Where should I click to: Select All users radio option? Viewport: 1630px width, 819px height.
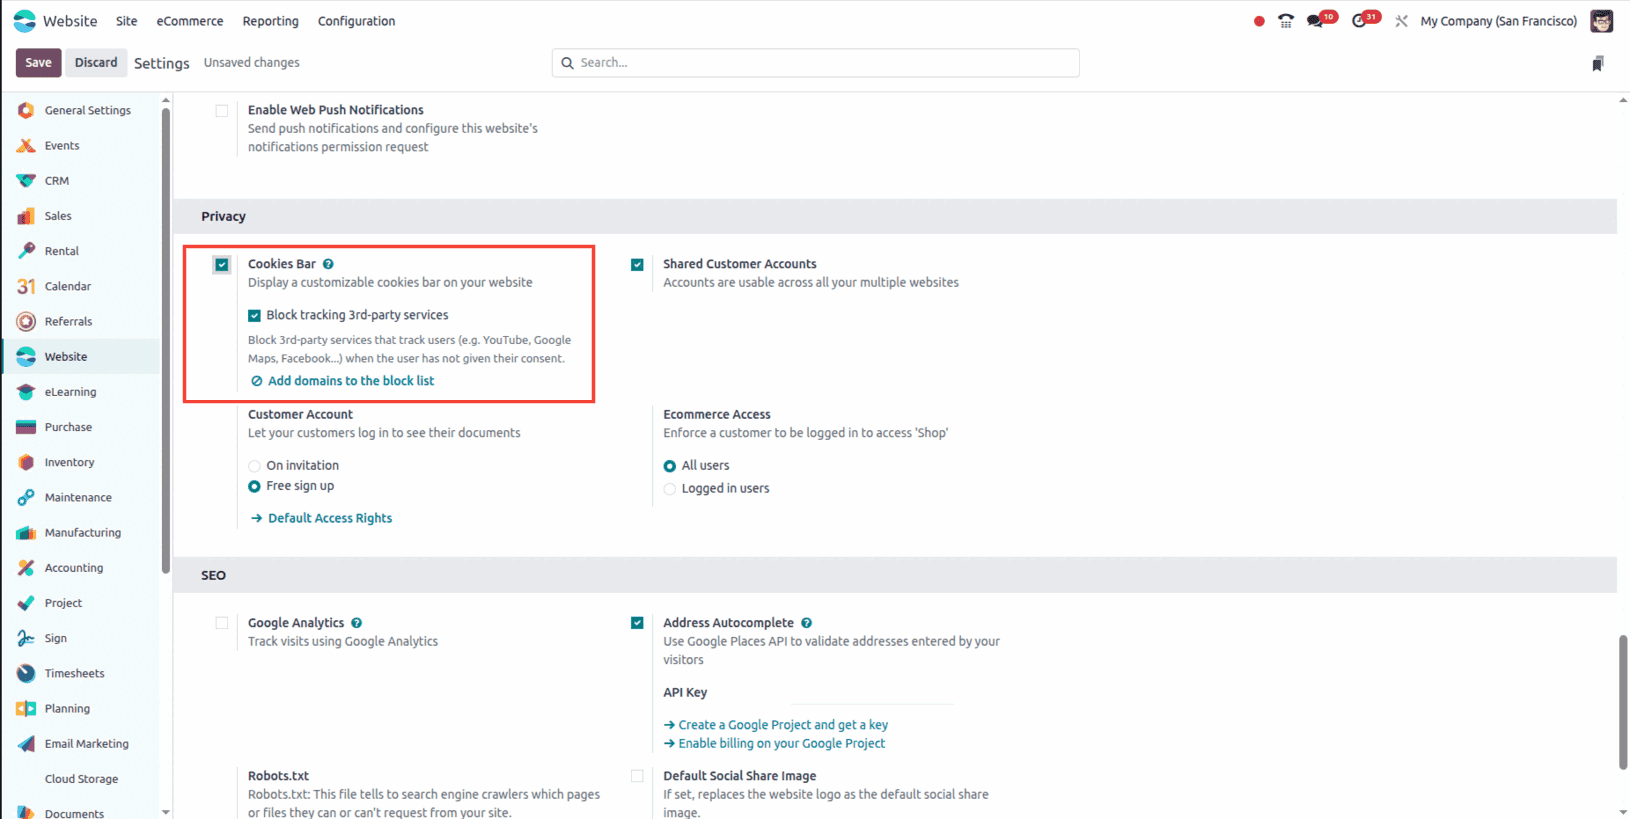click(670, 466)
